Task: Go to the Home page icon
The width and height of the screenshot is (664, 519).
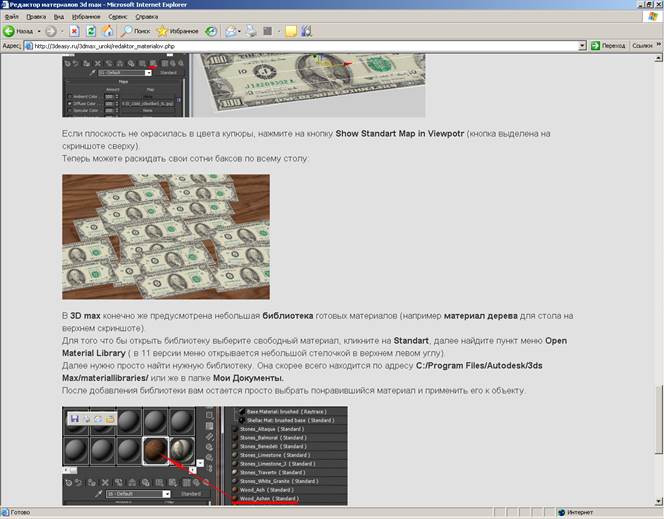Action: tap(108, 31)
